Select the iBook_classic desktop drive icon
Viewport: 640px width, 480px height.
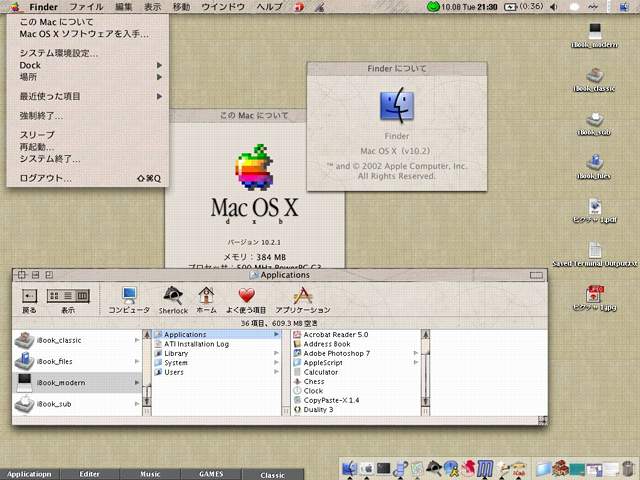point(594,80)
